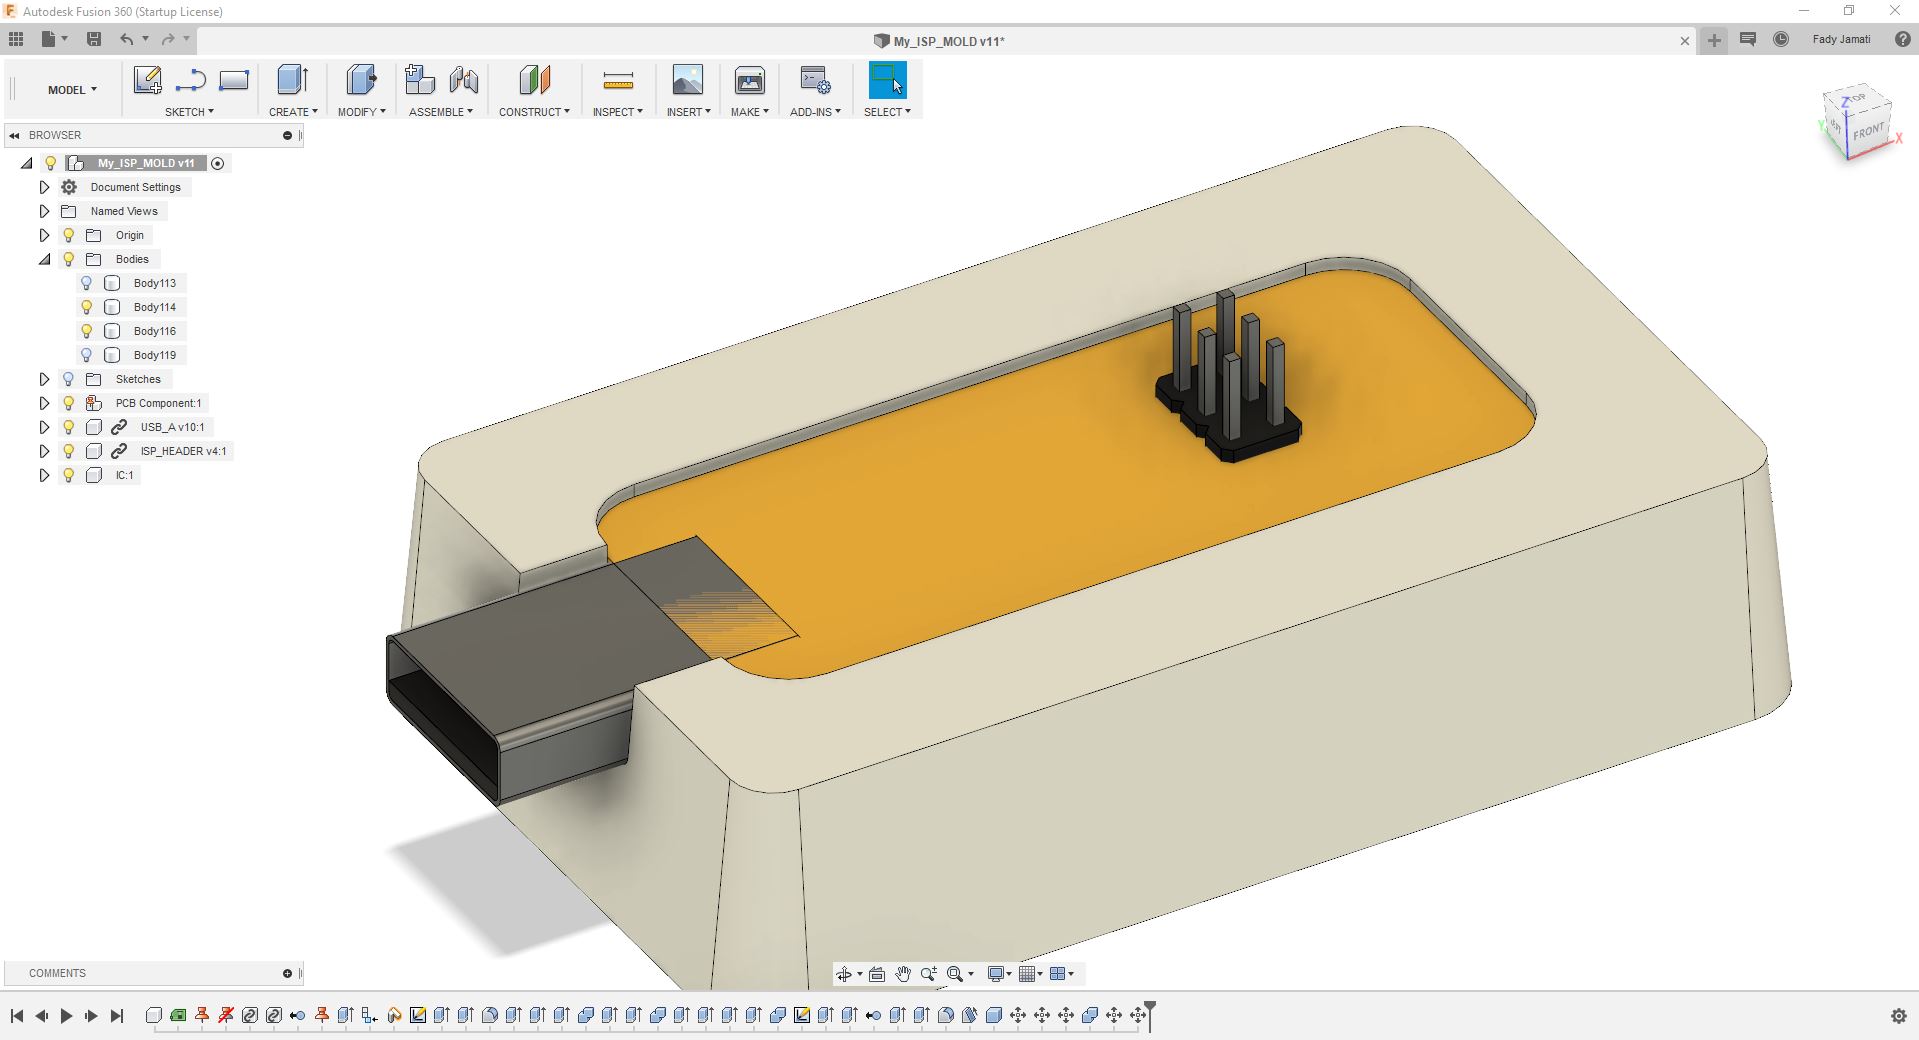
Task: Add a new design tab
Action: point(1714,40)
